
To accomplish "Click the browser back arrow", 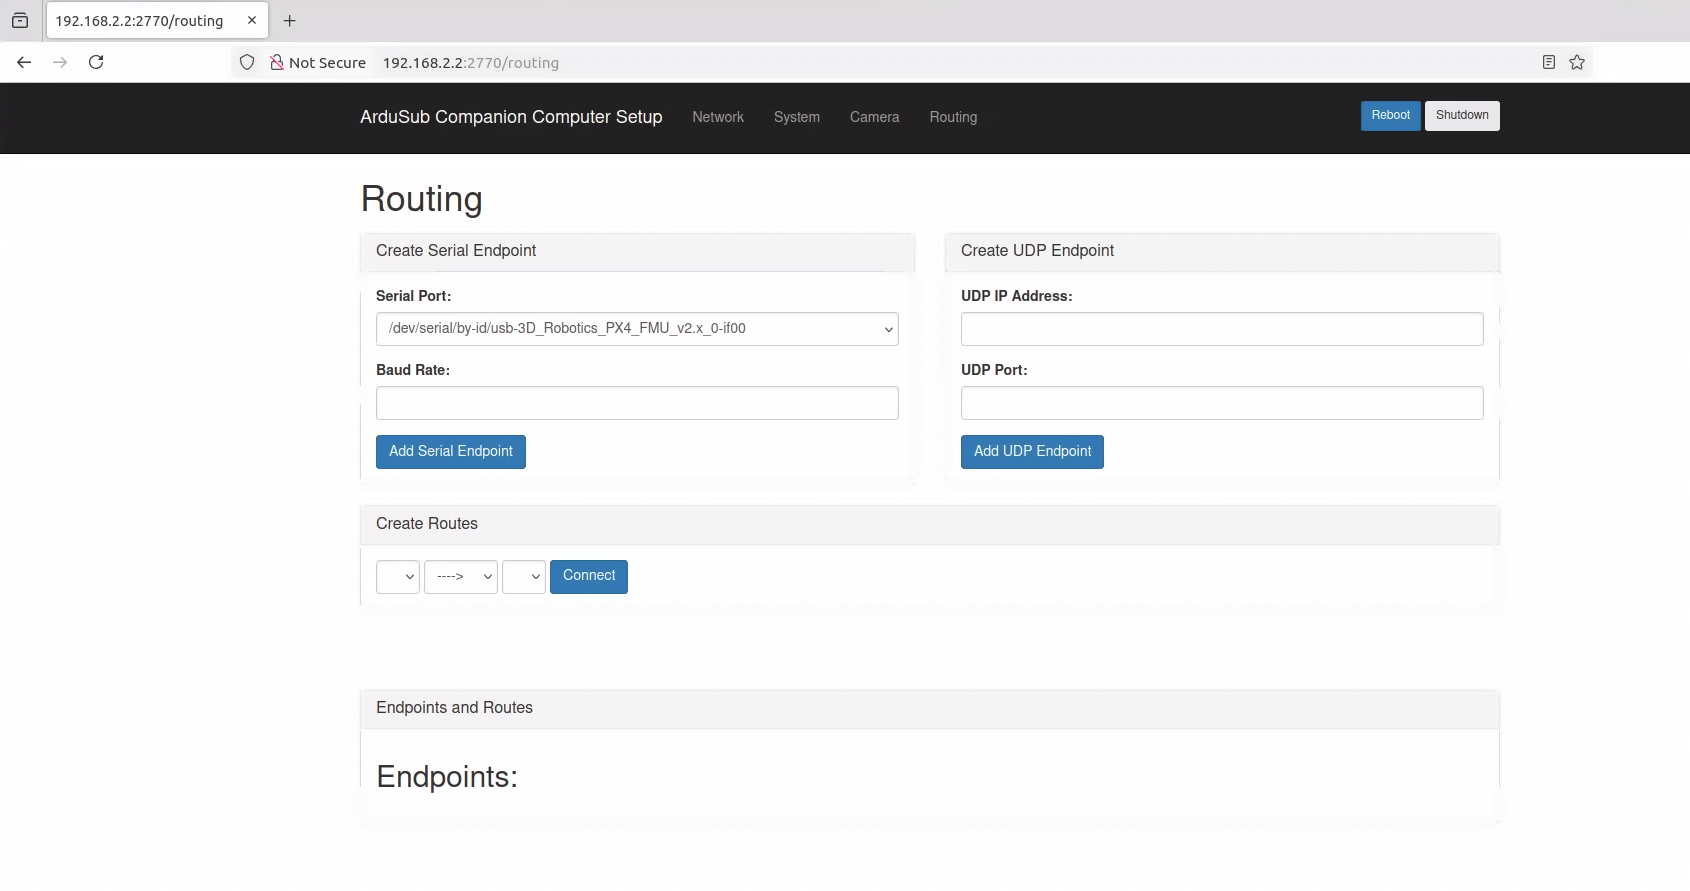I will (24, 62).
